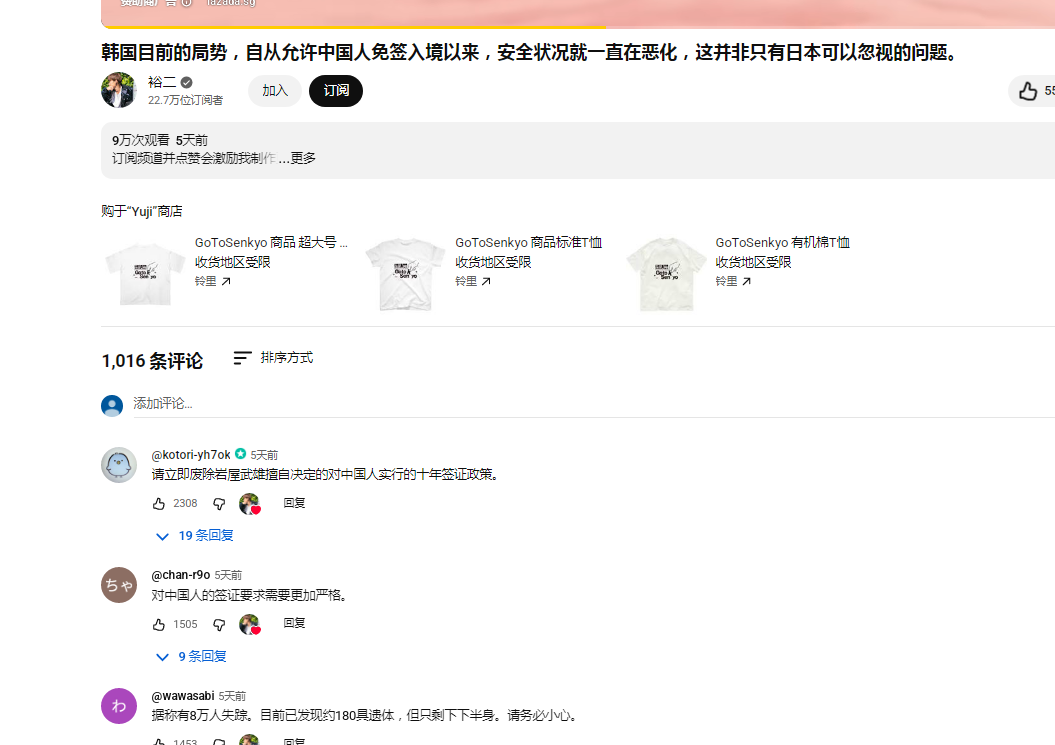Open the sort comments icon
Viewport: 1055px width, 745px height.
(x=242, y=358)
